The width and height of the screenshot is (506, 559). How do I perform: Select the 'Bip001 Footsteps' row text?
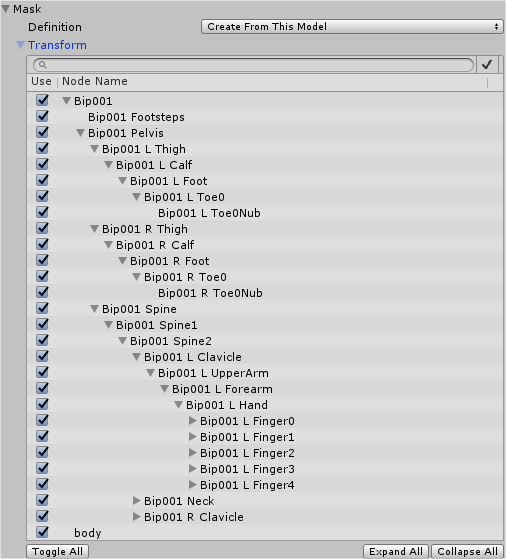pyautogui.click(x=136, y=117)
